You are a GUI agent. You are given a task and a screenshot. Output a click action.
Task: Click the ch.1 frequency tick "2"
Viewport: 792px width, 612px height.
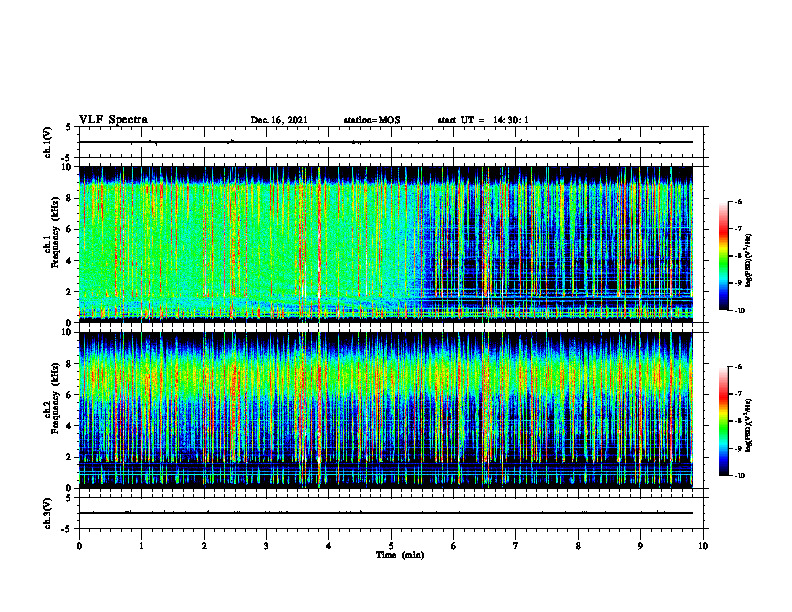(x=70, y=292)
